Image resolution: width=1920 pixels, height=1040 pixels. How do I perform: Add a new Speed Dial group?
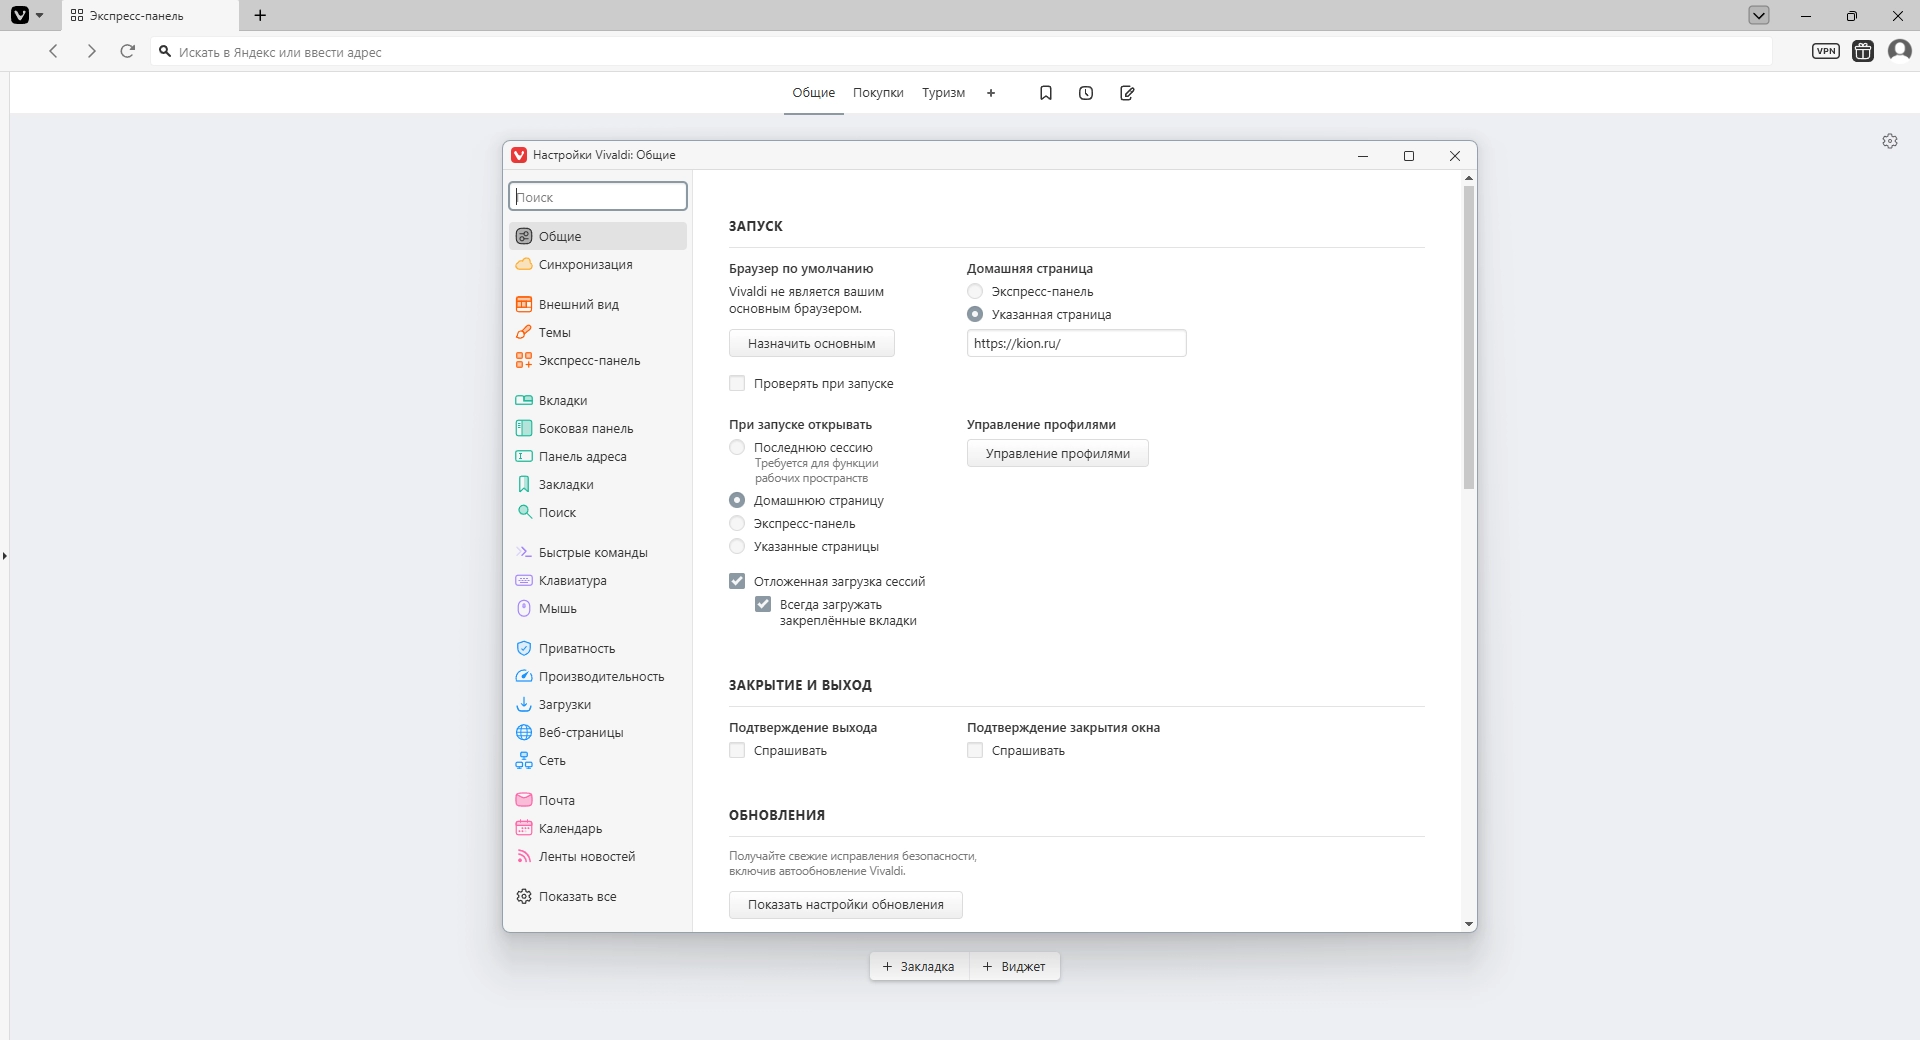tap(991, 93)
